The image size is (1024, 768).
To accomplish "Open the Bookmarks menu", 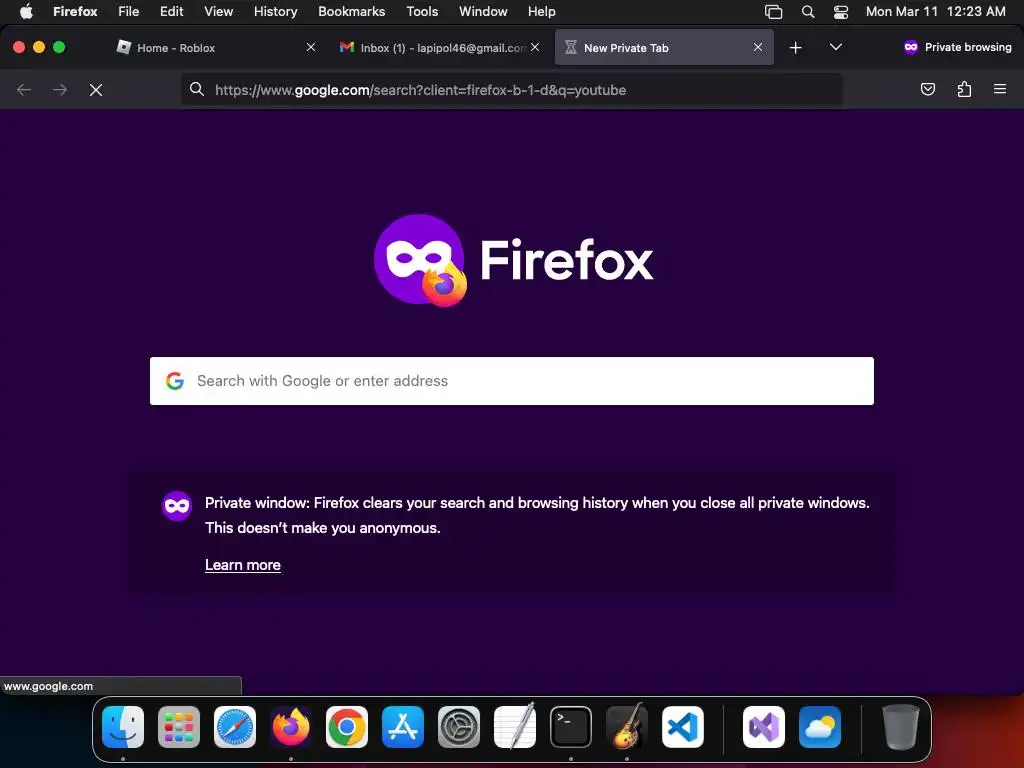I will pyautogui.click(x=351, y=12).
